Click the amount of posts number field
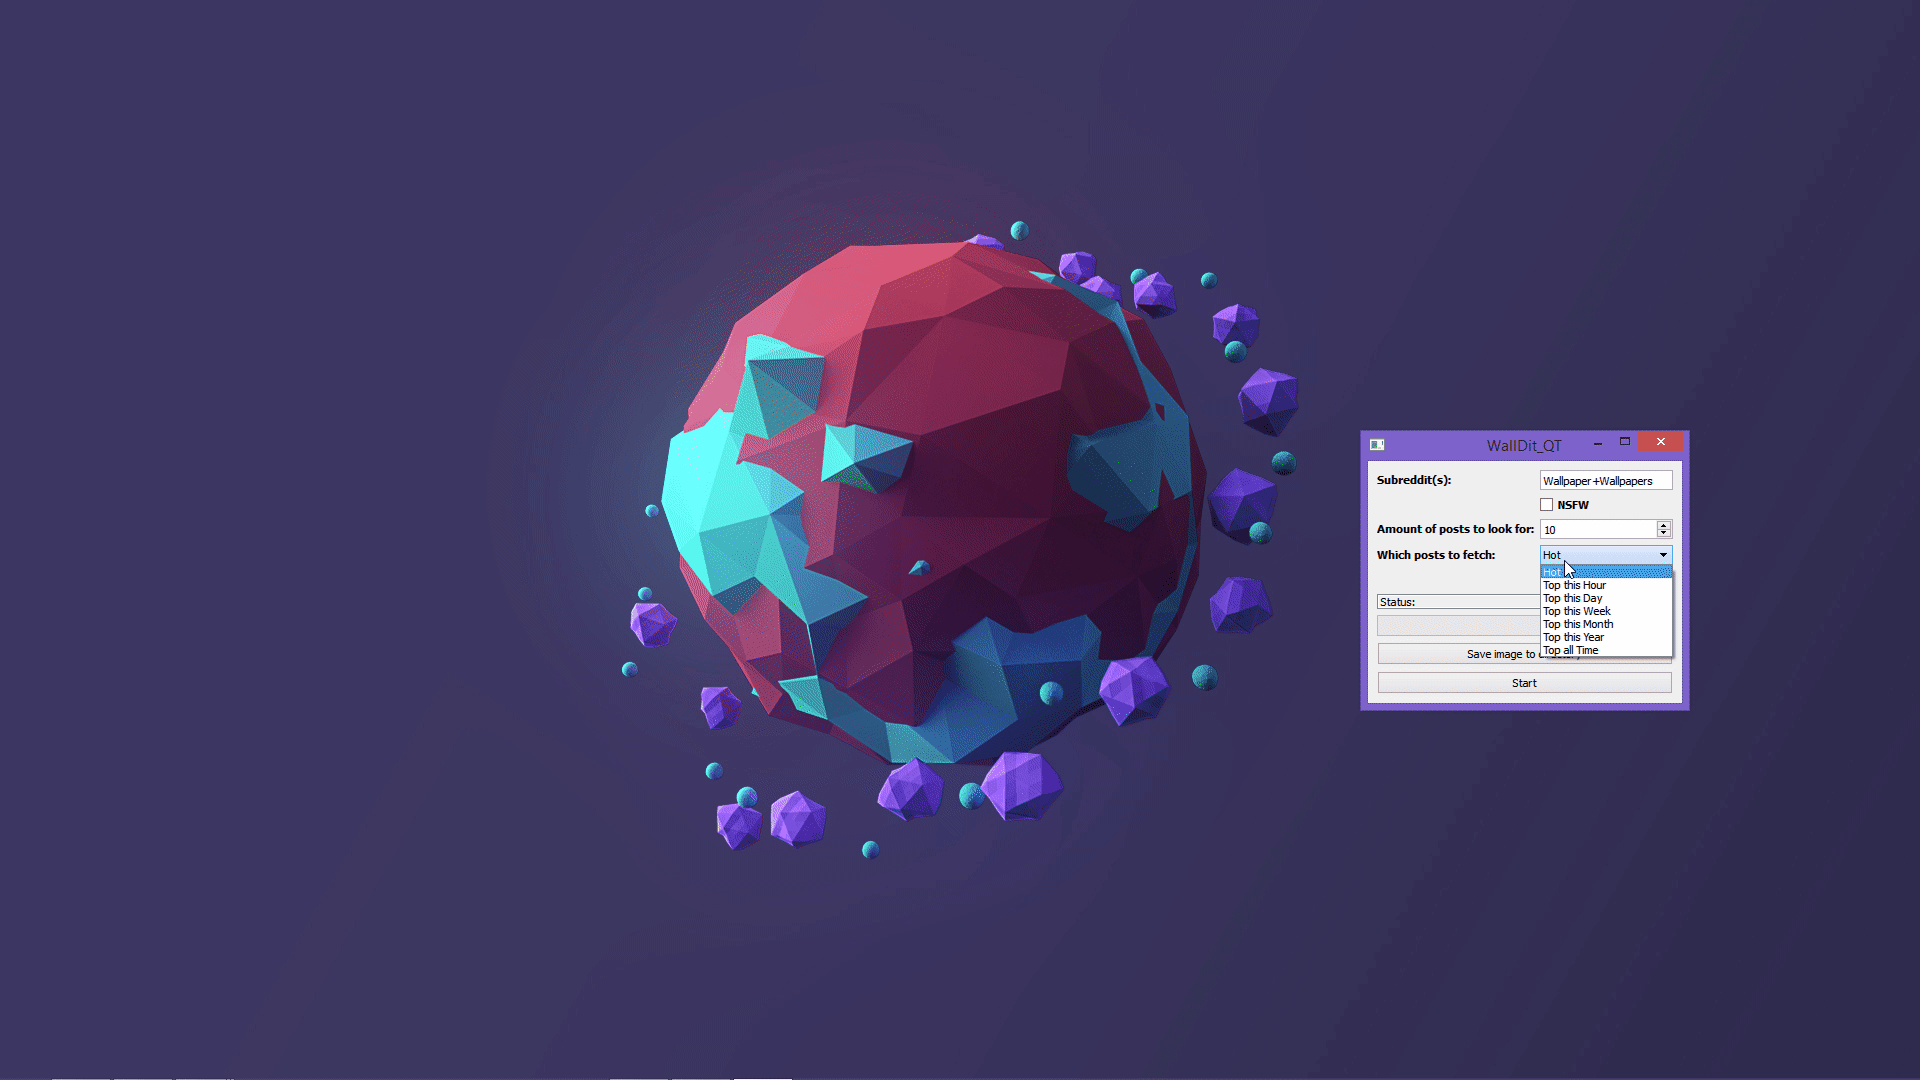 [x=1597, y=530]
